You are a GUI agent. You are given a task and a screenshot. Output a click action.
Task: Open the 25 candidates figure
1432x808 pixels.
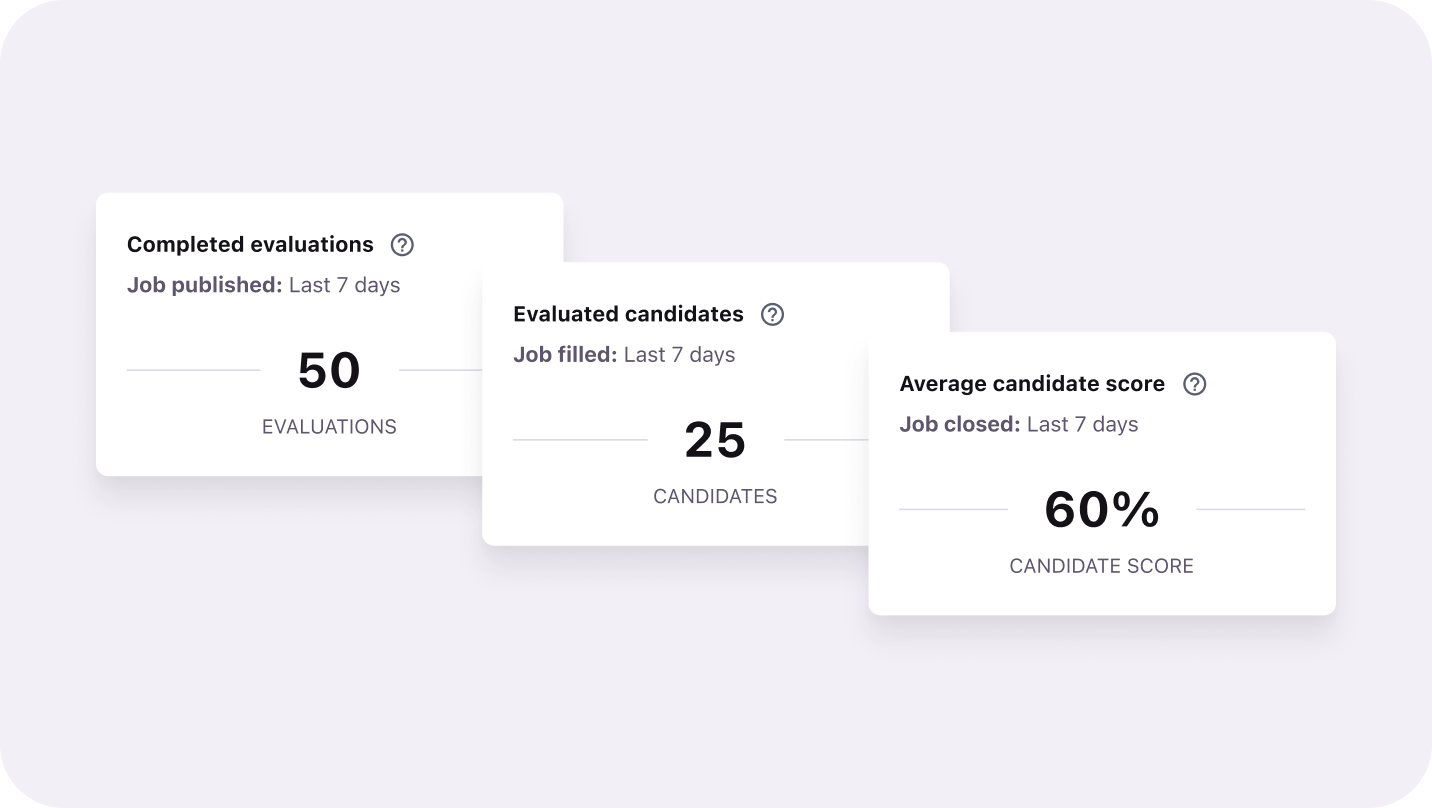[715, 441]
